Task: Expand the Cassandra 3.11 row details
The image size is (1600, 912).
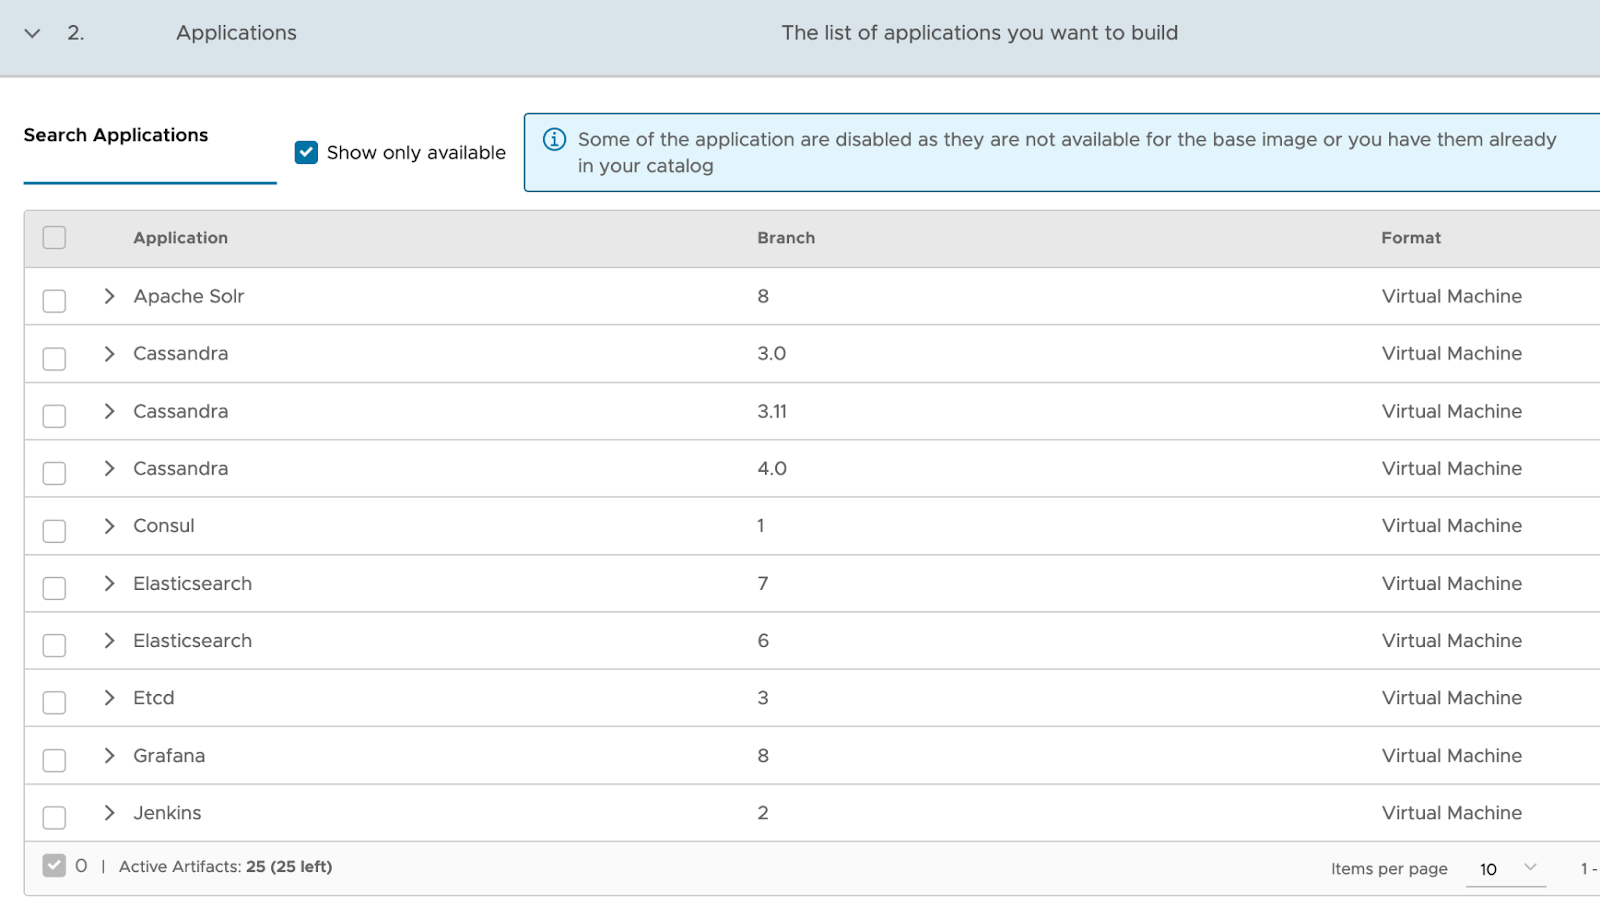Action: pyautogui.click(x=109, y=411)
